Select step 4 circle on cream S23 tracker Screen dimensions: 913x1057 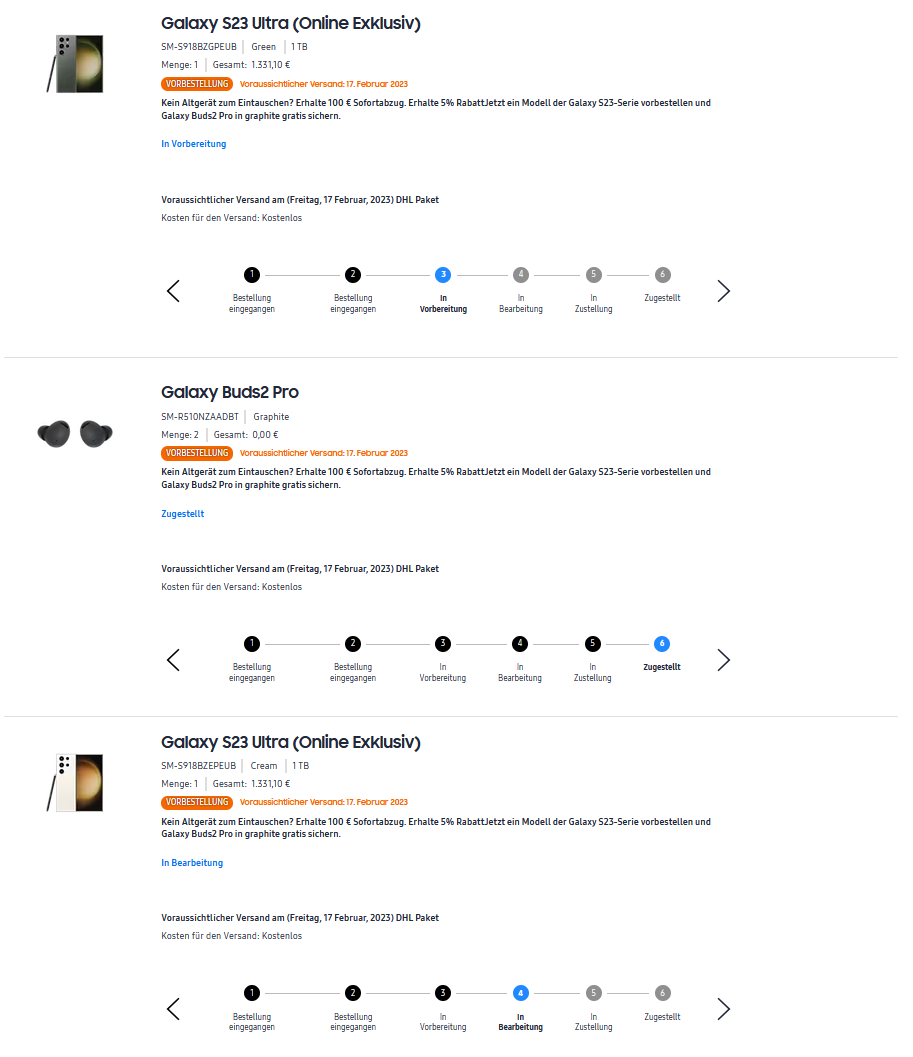[x=520, y=993]
